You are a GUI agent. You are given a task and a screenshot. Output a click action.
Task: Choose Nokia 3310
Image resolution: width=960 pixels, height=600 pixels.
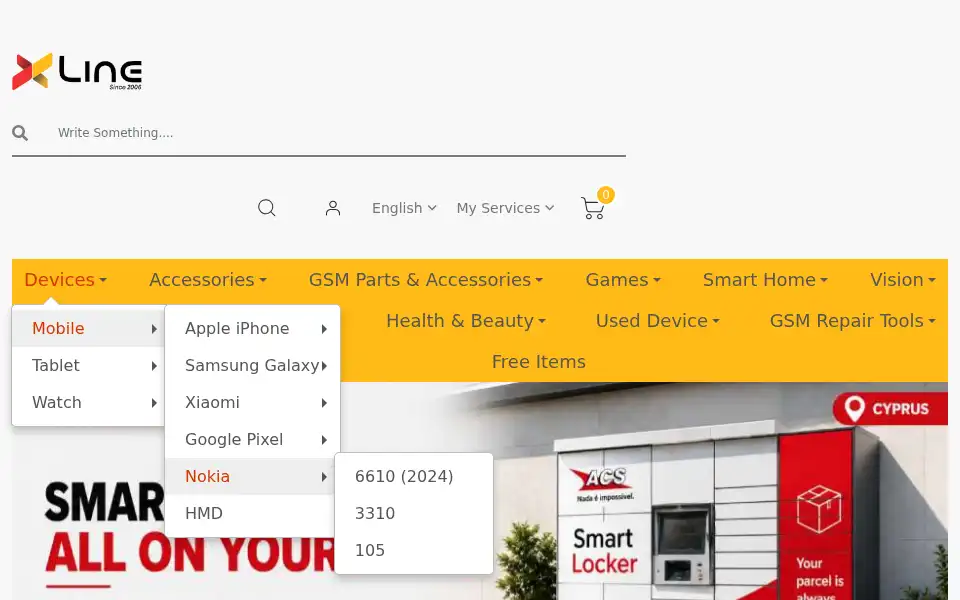414,513
